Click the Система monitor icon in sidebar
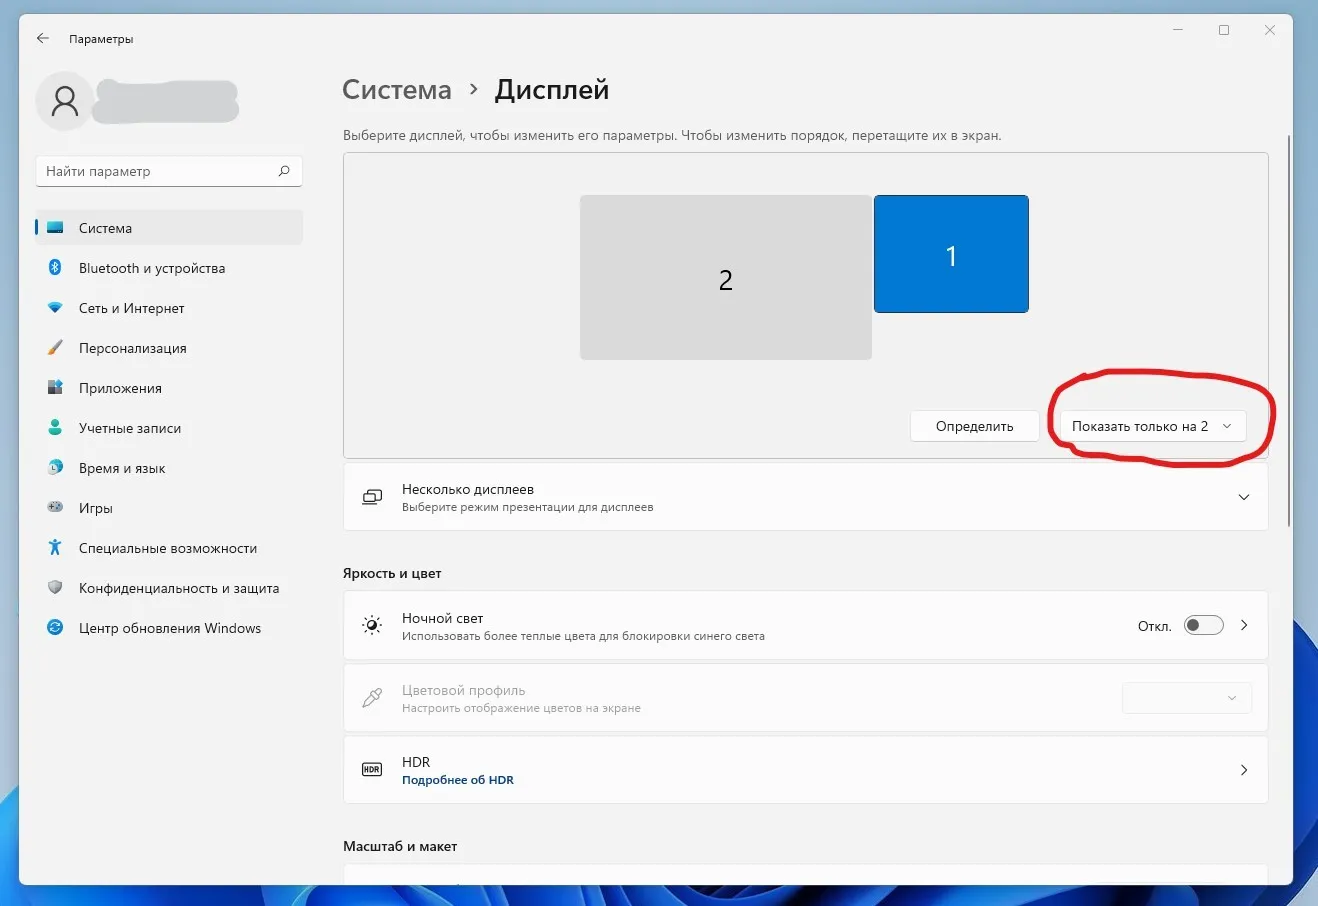The width and height of the screenshot is (1318, 906). pyautogui.click(x=55, y=228)
